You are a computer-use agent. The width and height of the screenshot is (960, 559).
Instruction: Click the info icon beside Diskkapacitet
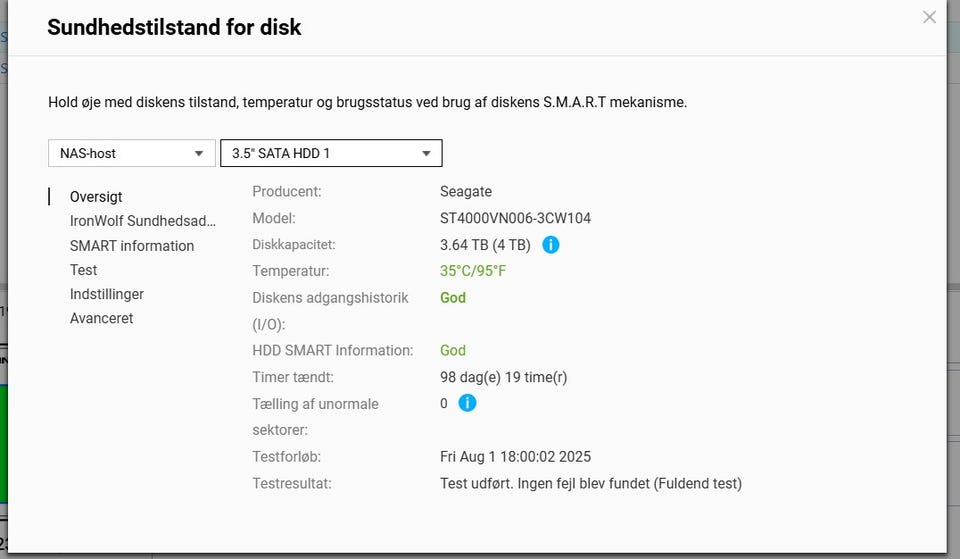pyautogui.click(x=550, y=244)
